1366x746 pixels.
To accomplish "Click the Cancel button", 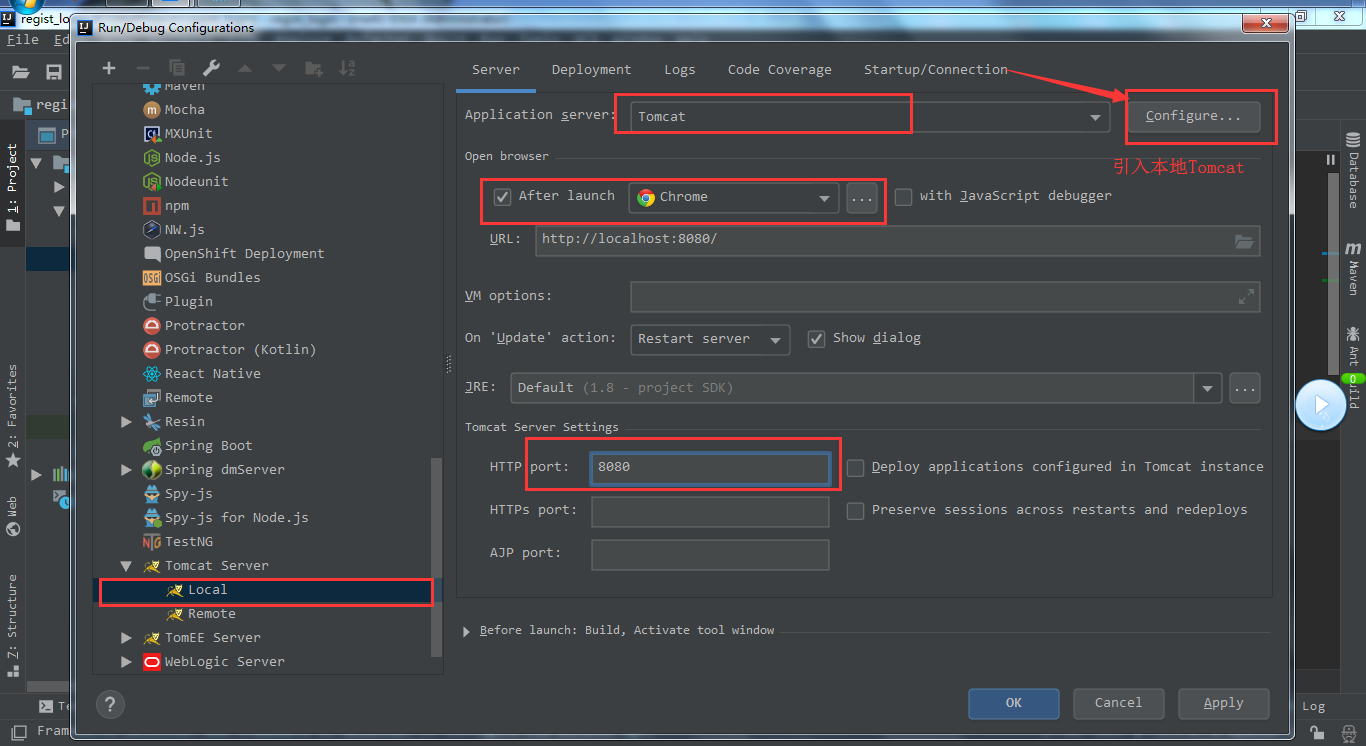I will coord(1118,703).
